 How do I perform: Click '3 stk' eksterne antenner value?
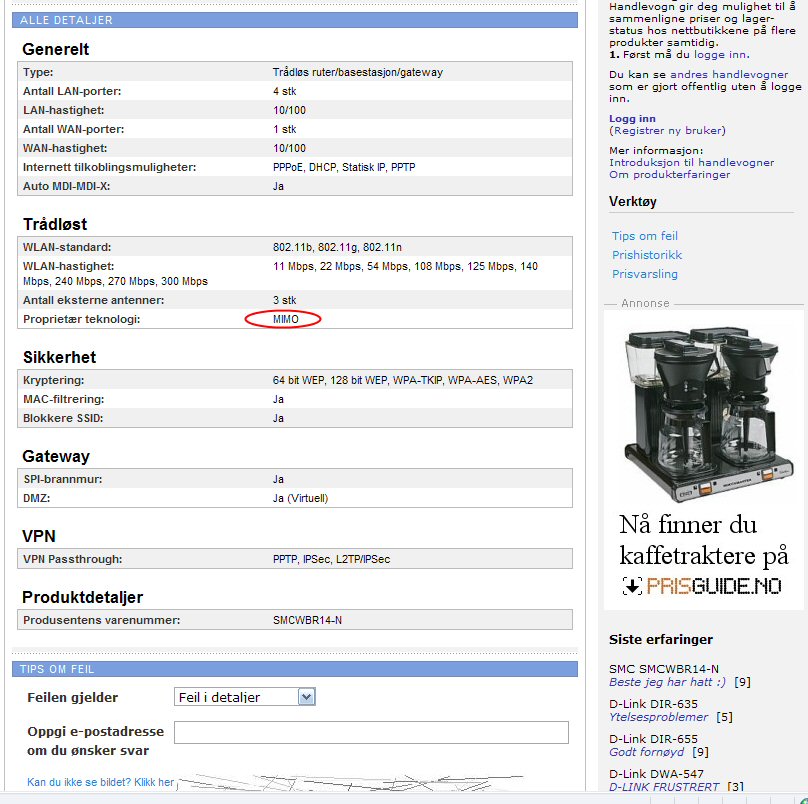(284, 300)
